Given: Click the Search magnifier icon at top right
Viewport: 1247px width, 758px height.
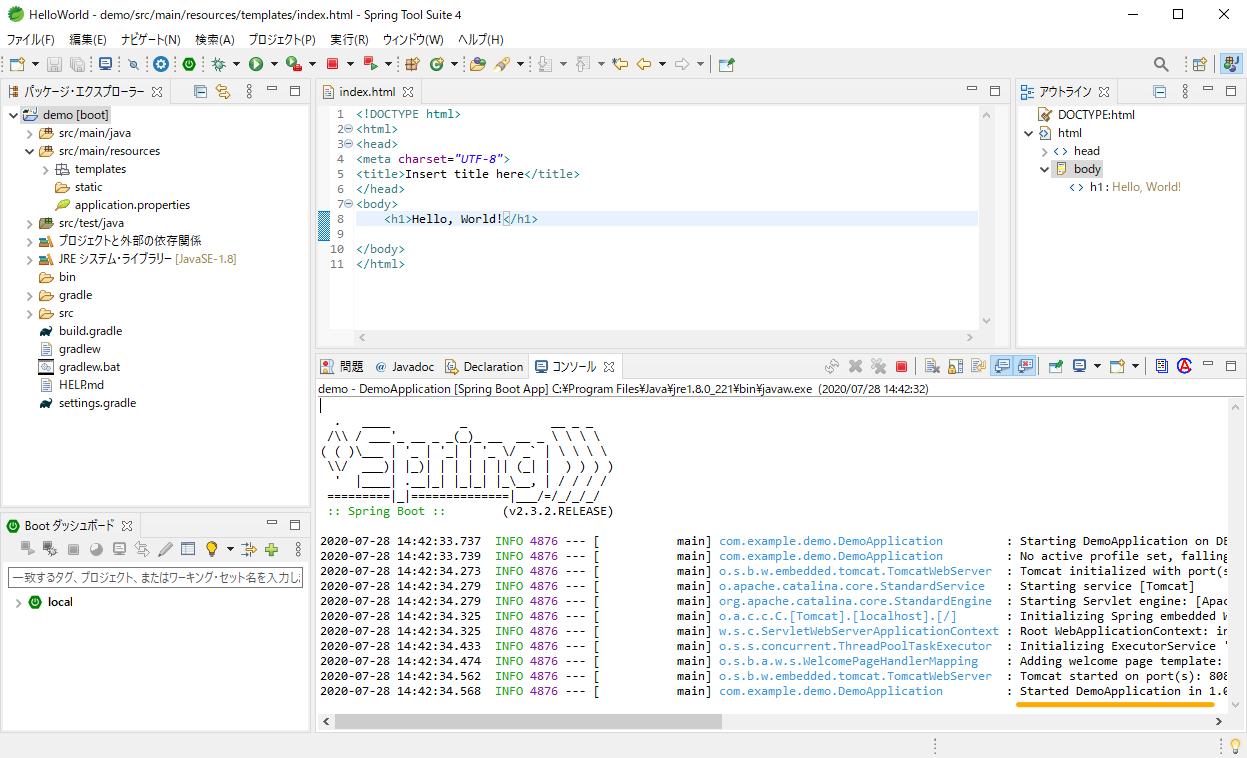Looking at the screenshot, I should coord(1161,64).
